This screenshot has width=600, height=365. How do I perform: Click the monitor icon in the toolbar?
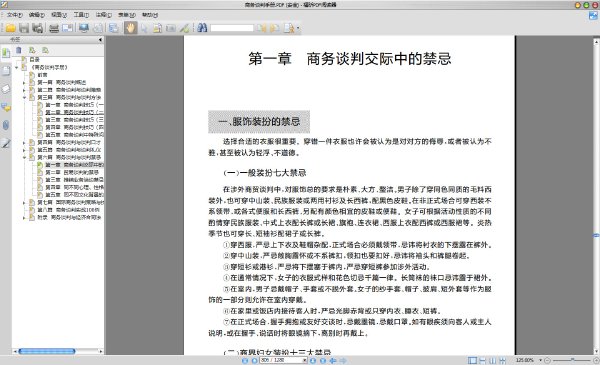coord(84,28)
